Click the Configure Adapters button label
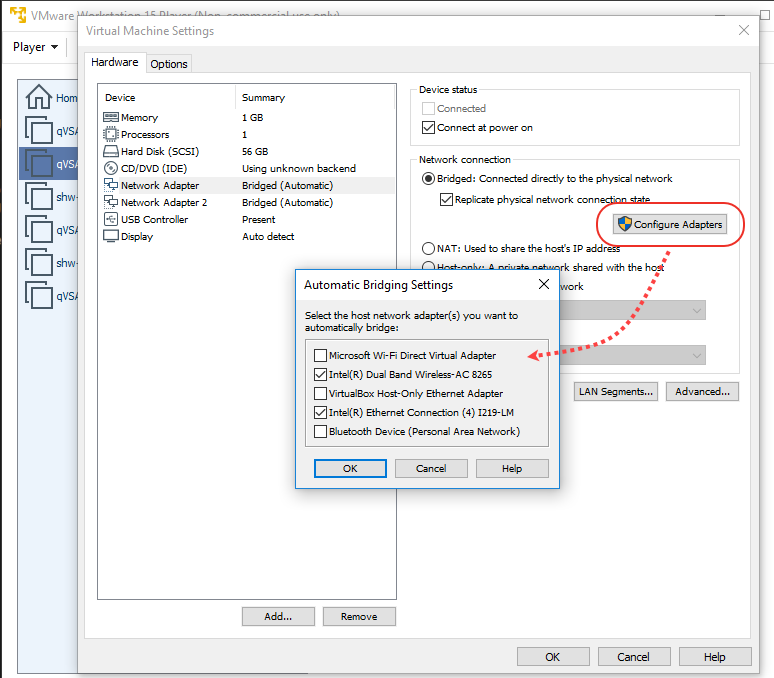 tap(678, 225)
